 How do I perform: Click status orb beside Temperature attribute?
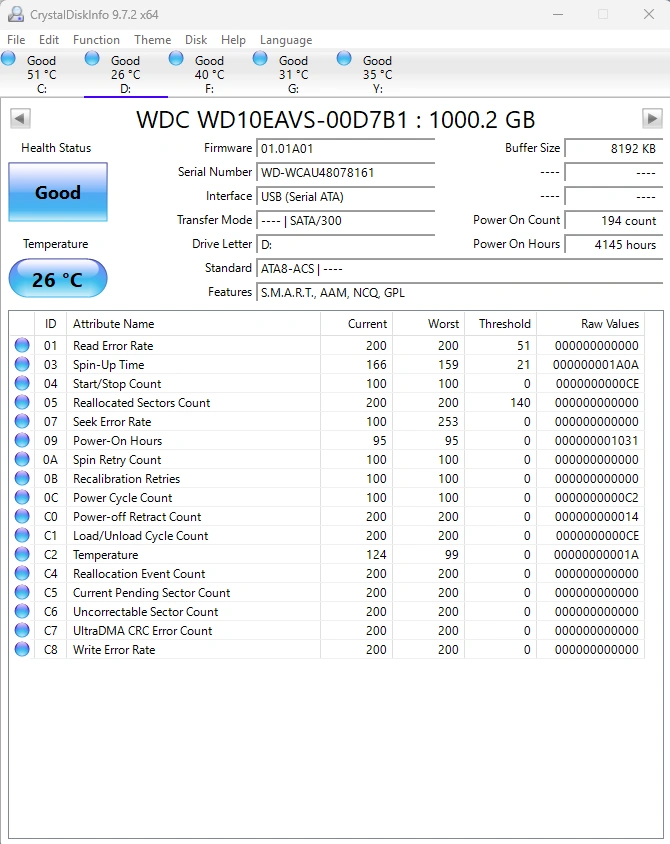(x=22, y=555)
